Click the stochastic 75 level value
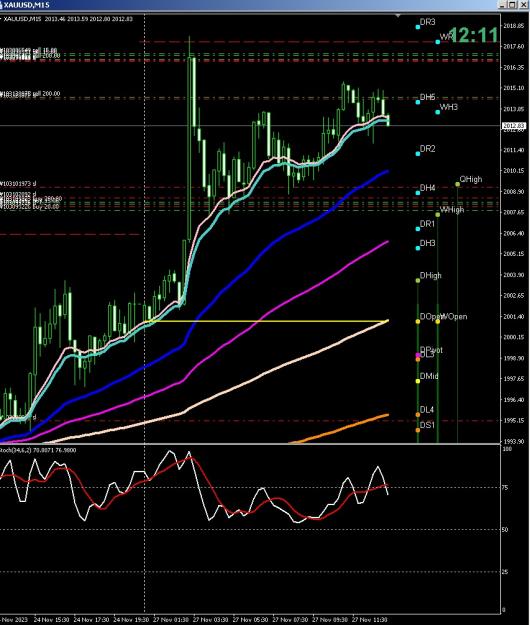This screenshot has width=530, height=625. coord(505,487)
